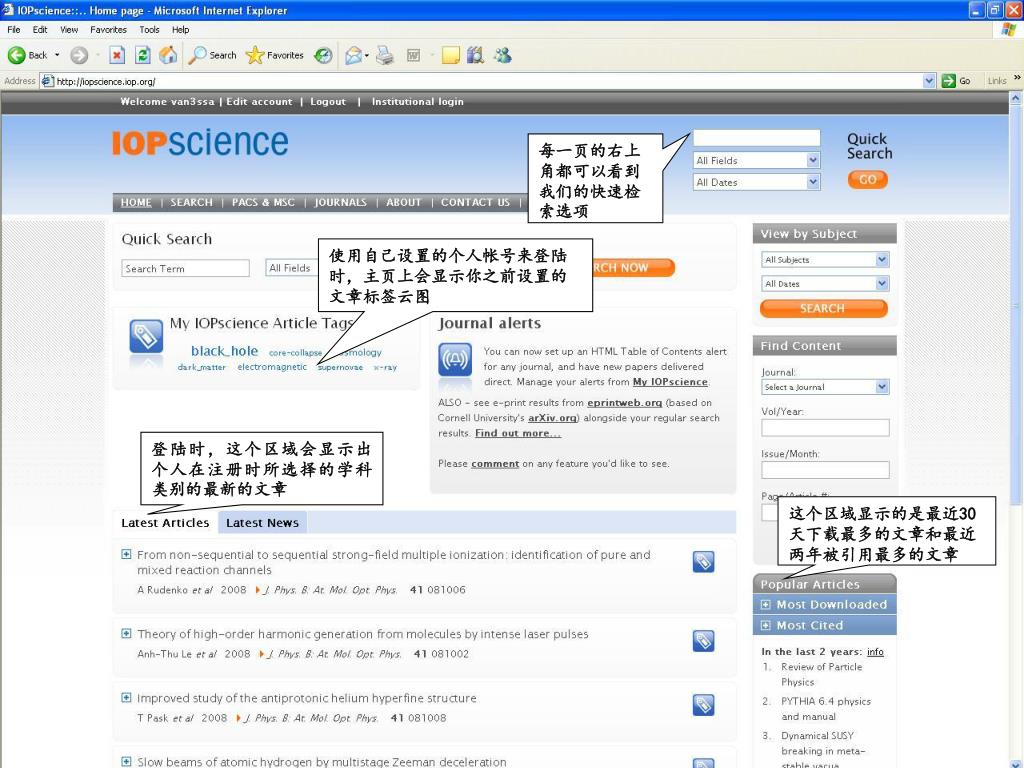Print the page with the printer icon
The width and height of the screenshot is (1024, 768).
point(385,56)
